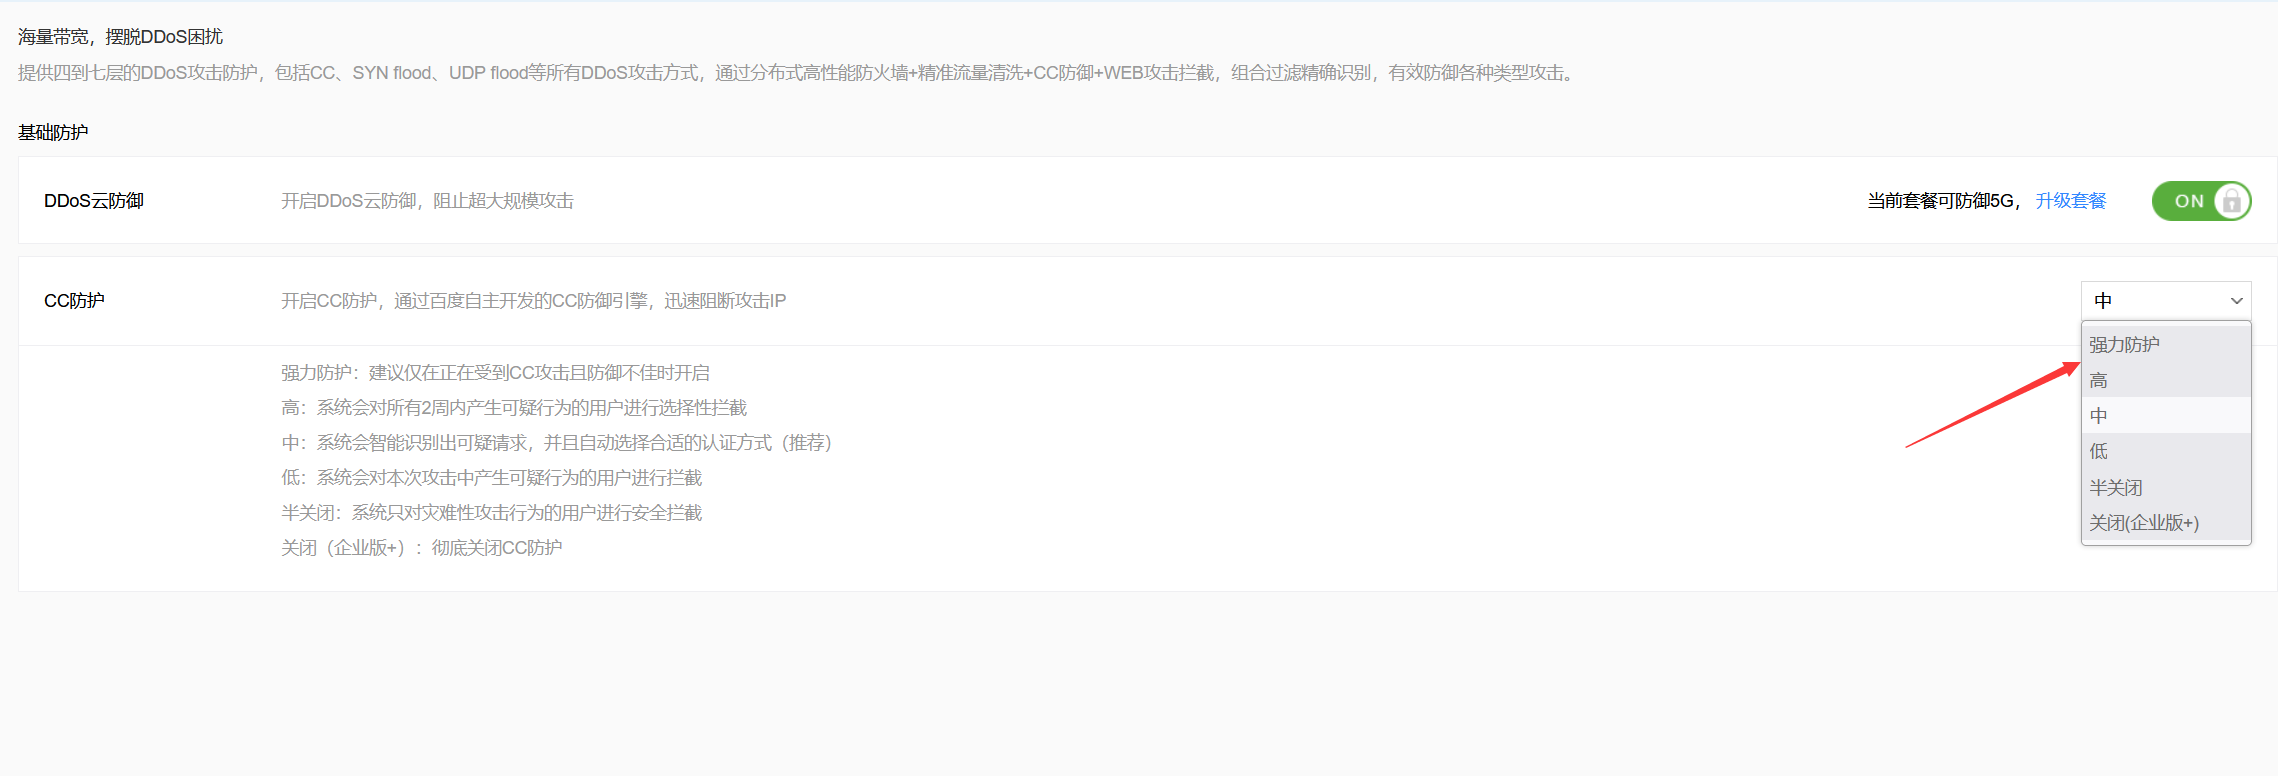Click description 开启CC防护，通过百度自主开发的CC防御引擎
Viewport: 2278px width, 776px height.
pos(533,301)
